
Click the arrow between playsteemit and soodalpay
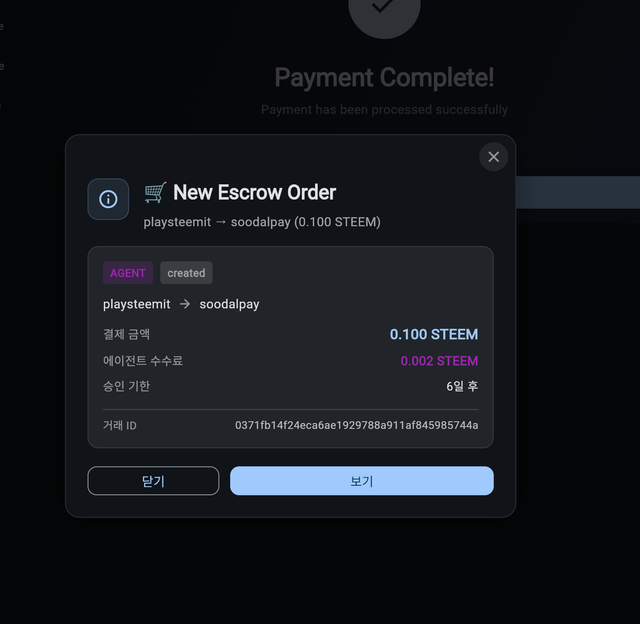pos(185,304)
